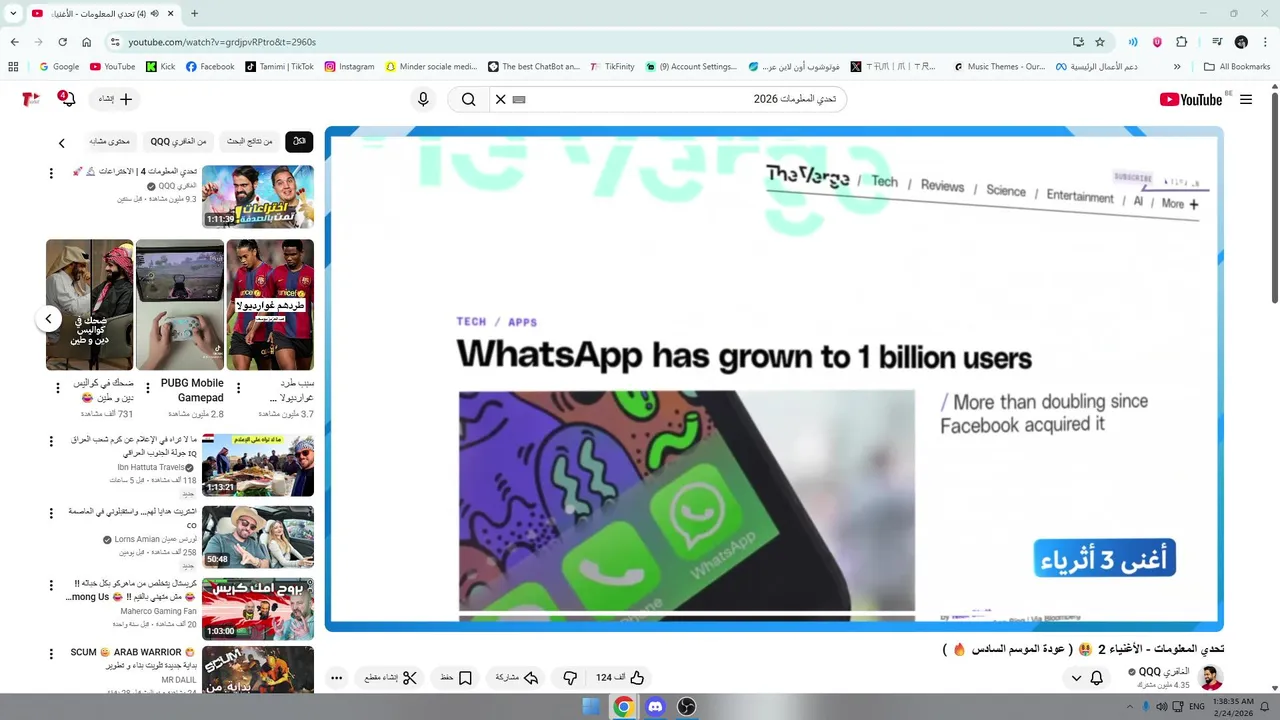1280x720 pixels.
Task: Open more actions three-dots under the video
Action: pos(337,678)
